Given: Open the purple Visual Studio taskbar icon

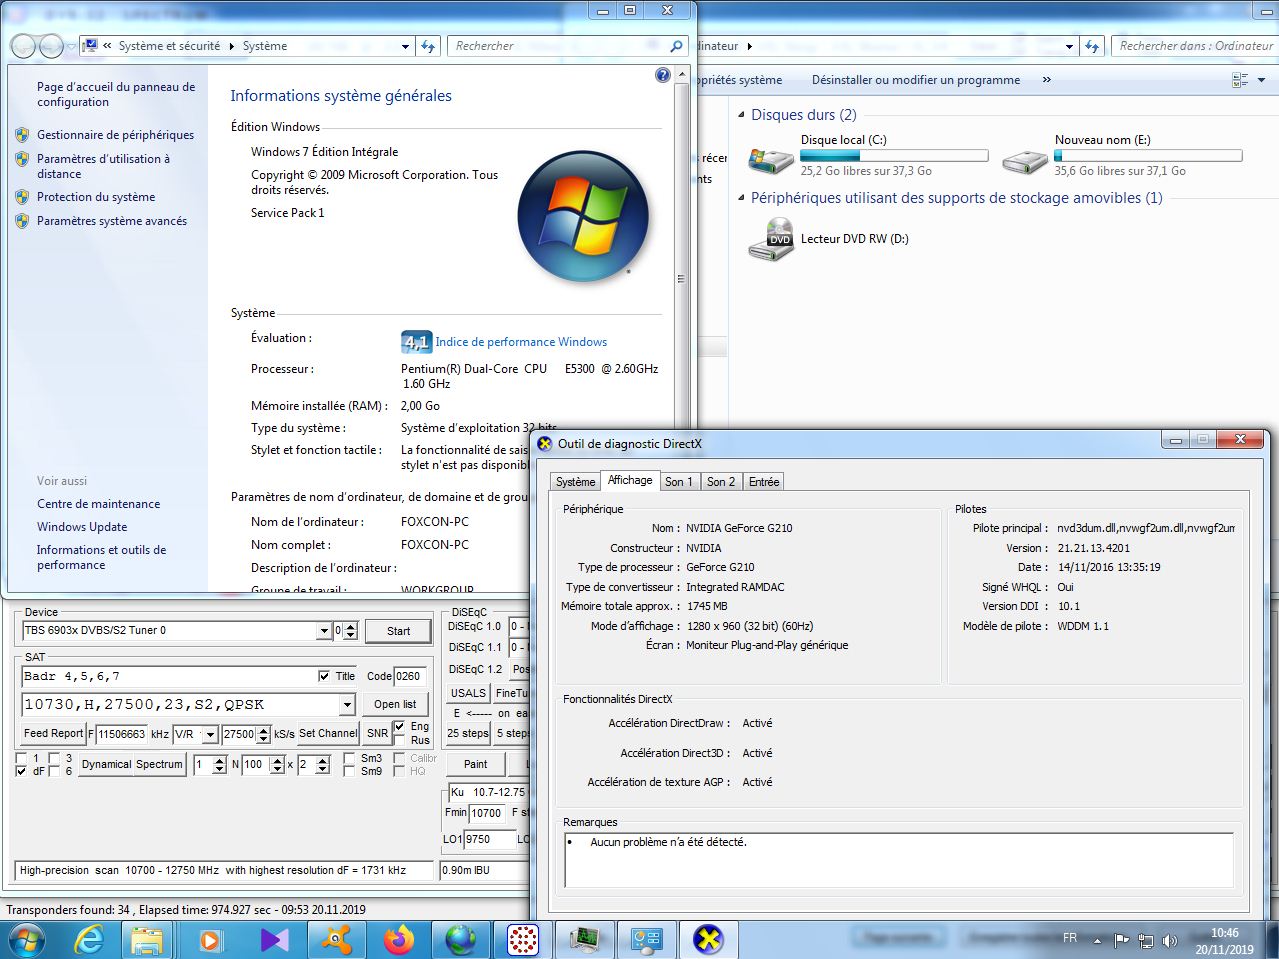Looking at the screenshot, I should (273, 940).
